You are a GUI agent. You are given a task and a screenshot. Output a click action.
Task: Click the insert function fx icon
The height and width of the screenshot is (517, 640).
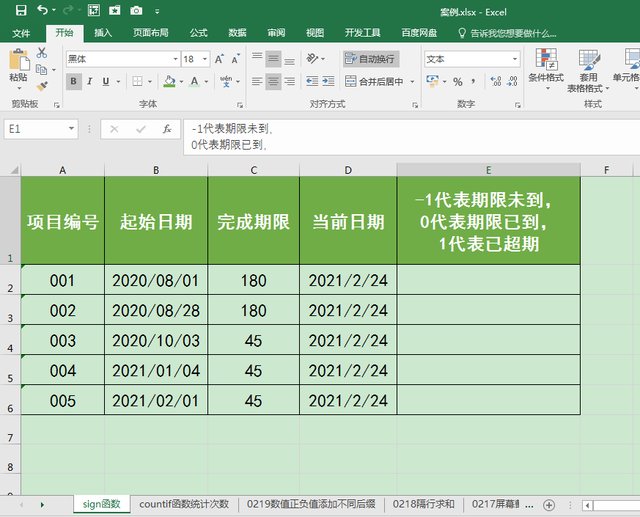167,129
